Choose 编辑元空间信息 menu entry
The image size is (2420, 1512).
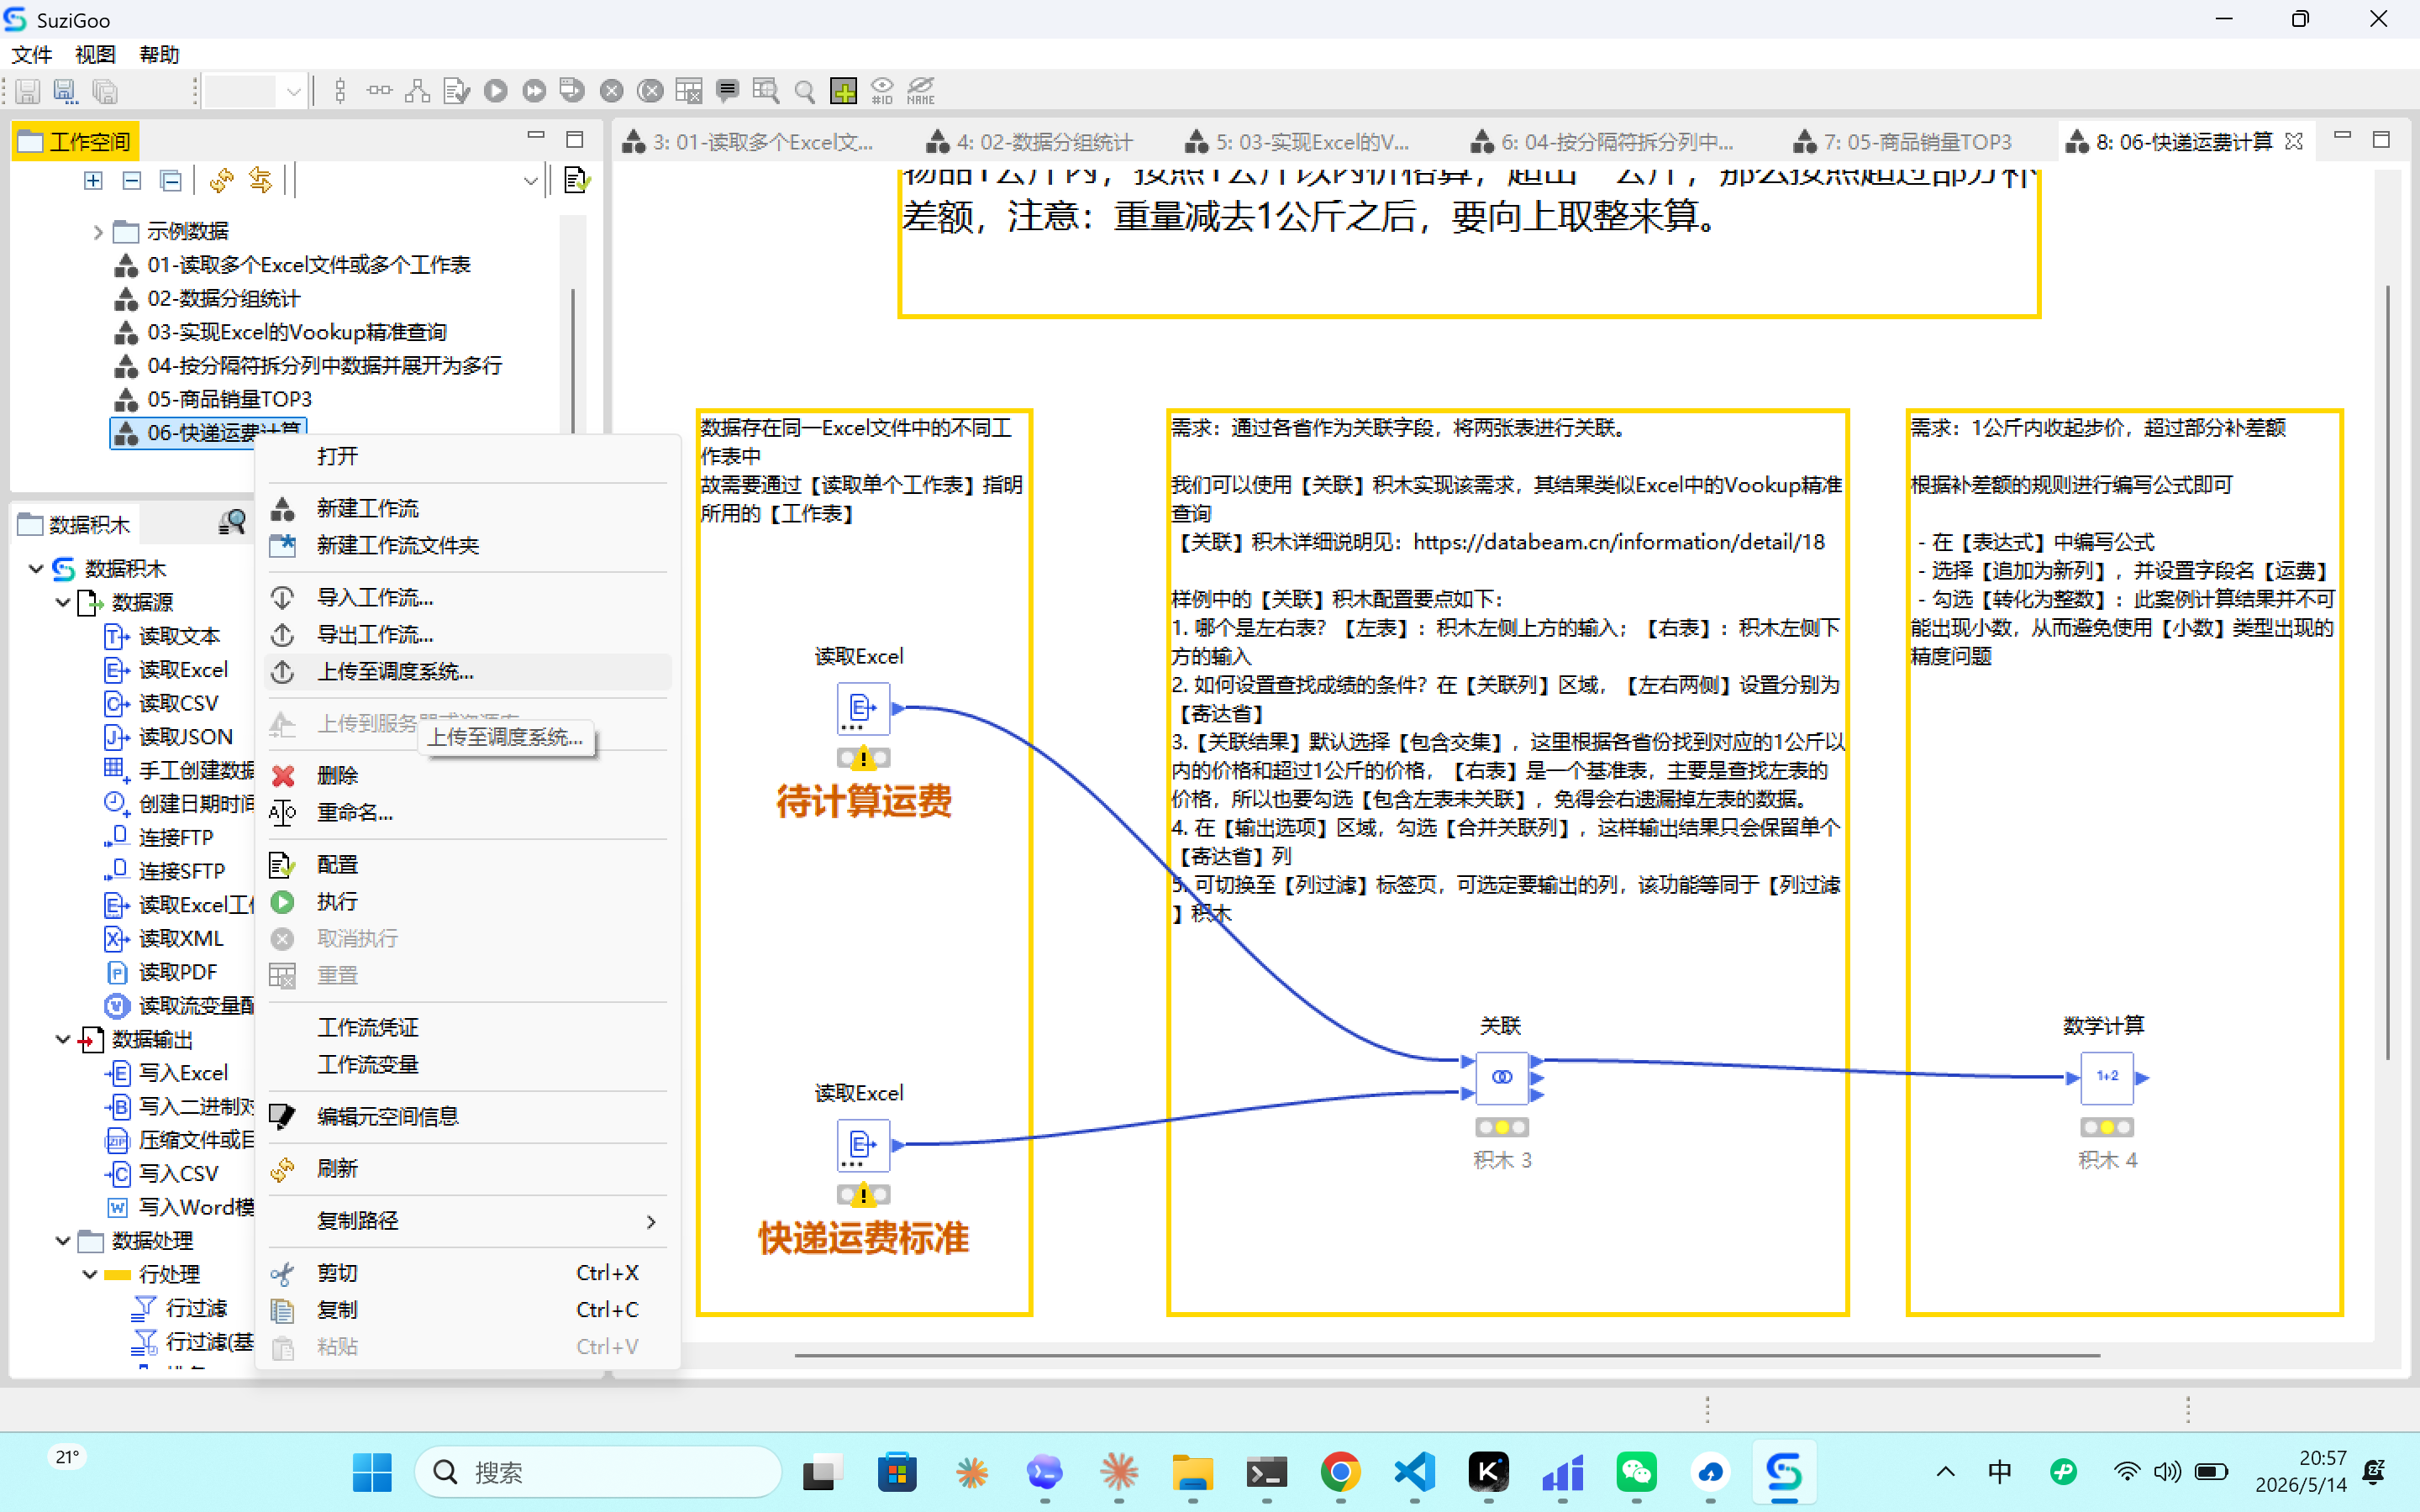[x=467, y=1117]
